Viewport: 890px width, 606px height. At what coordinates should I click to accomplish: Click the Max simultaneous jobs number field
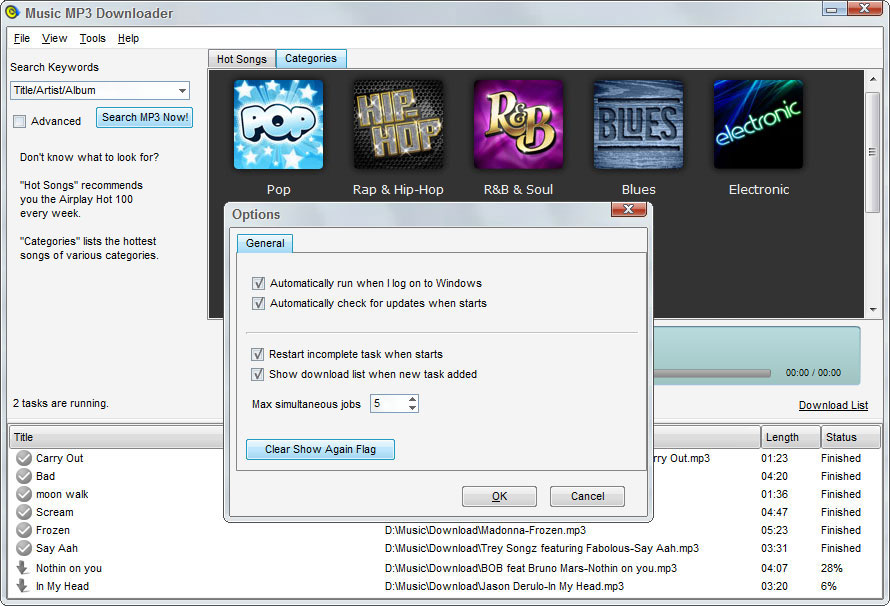point(389,403)
